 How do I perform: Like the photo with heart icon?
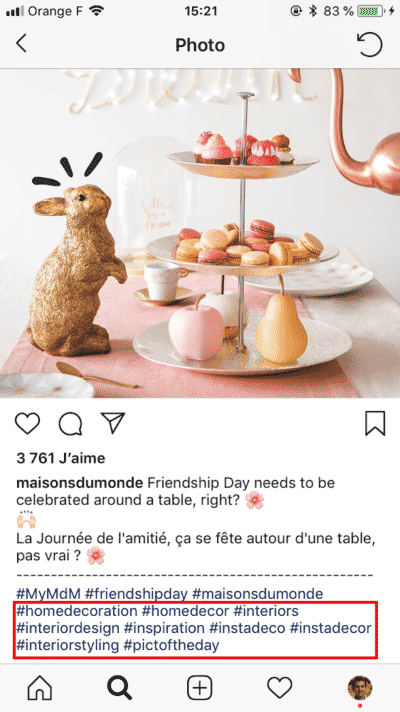tap(27, 424)
